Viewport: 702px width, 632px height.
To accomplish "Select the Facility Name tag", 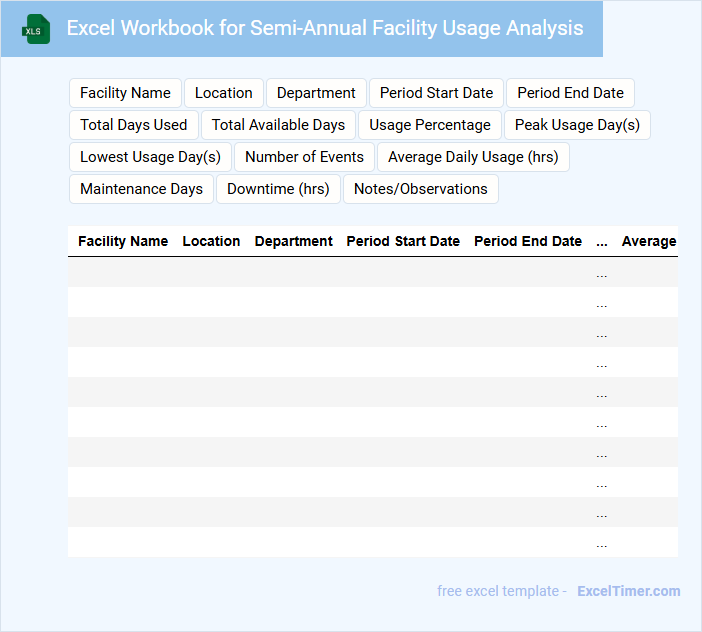I will [x=125, y=93].
